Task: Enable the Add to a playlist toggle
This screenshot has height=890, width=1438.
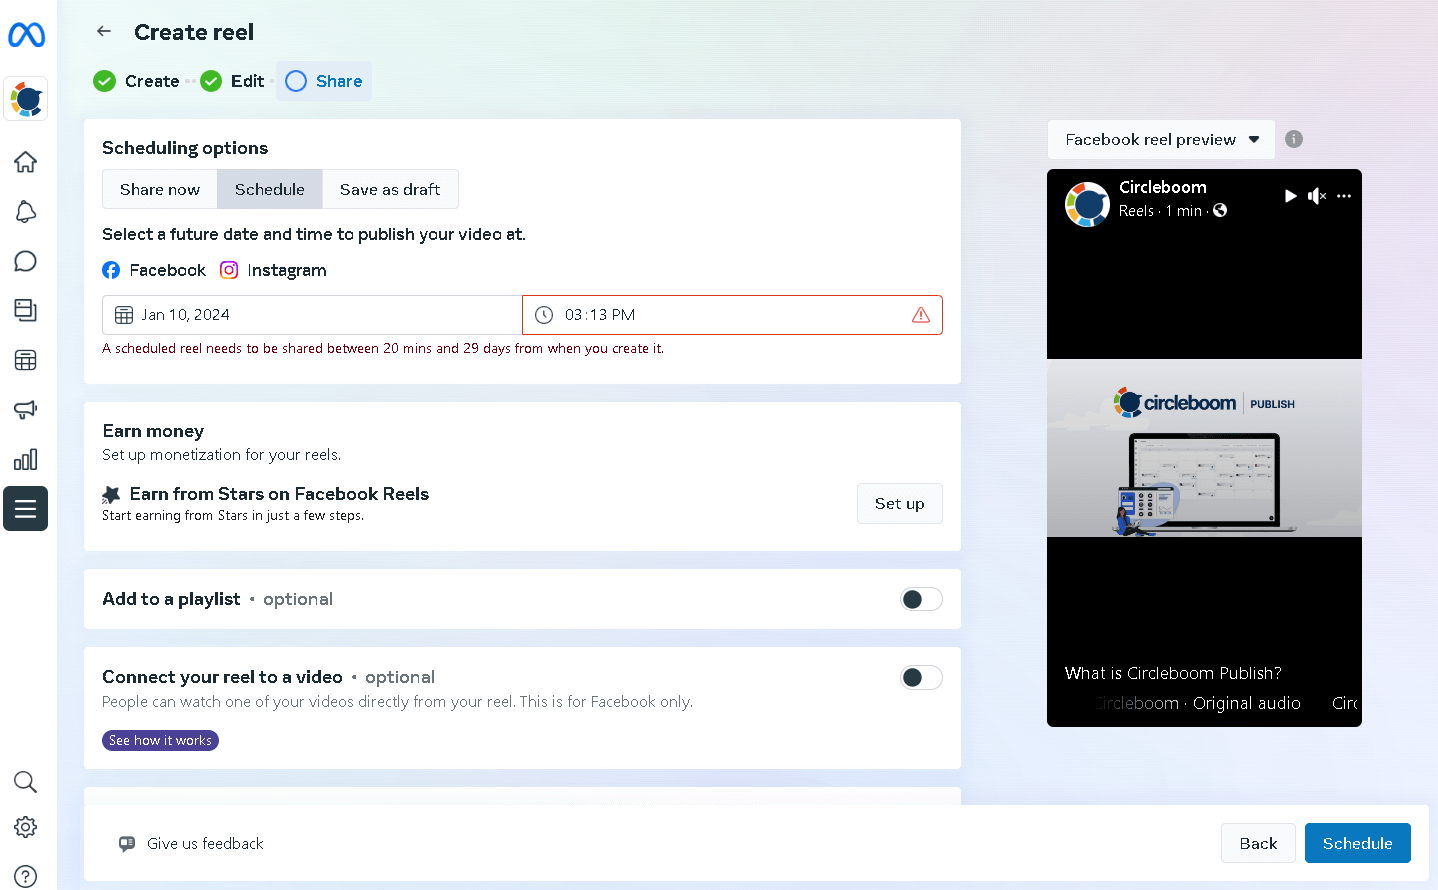Action: (x=920, y=598)
